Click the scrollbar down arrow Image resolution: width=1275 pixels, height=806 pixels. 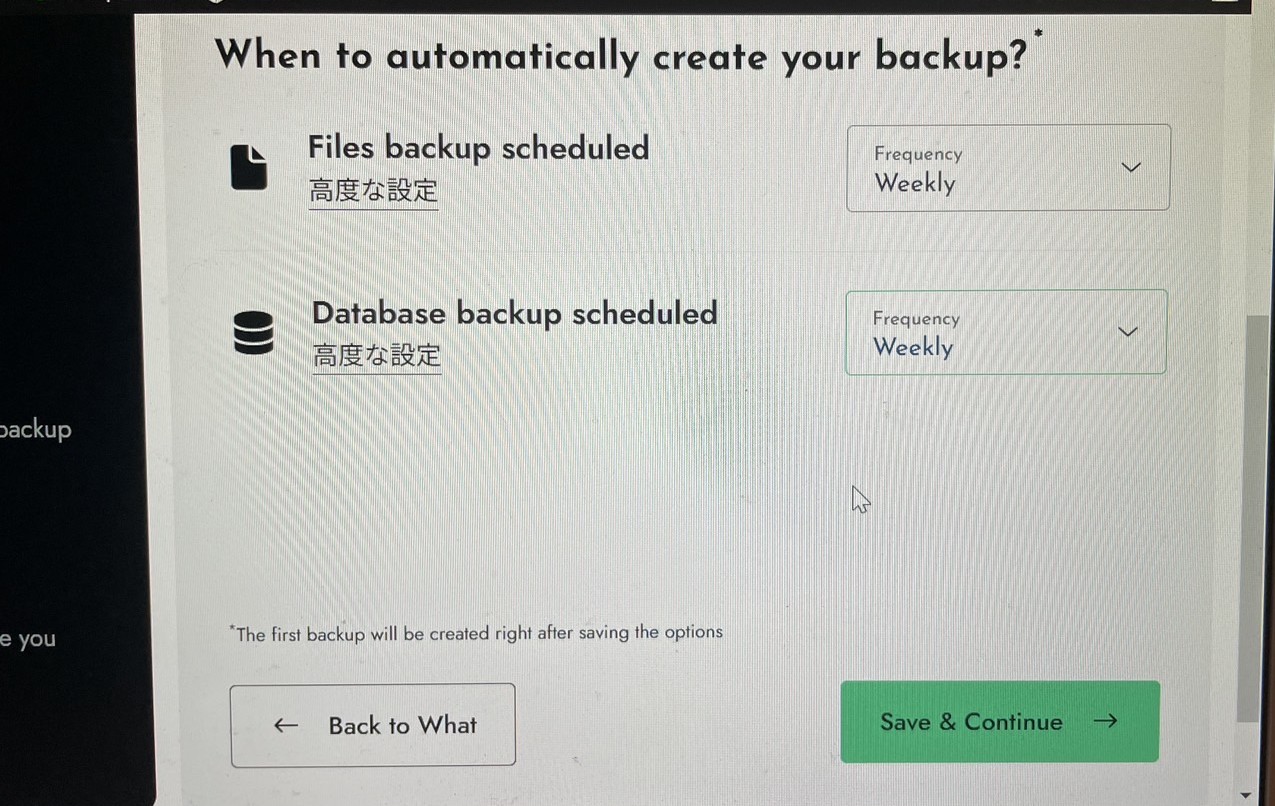pos(1245,794)
